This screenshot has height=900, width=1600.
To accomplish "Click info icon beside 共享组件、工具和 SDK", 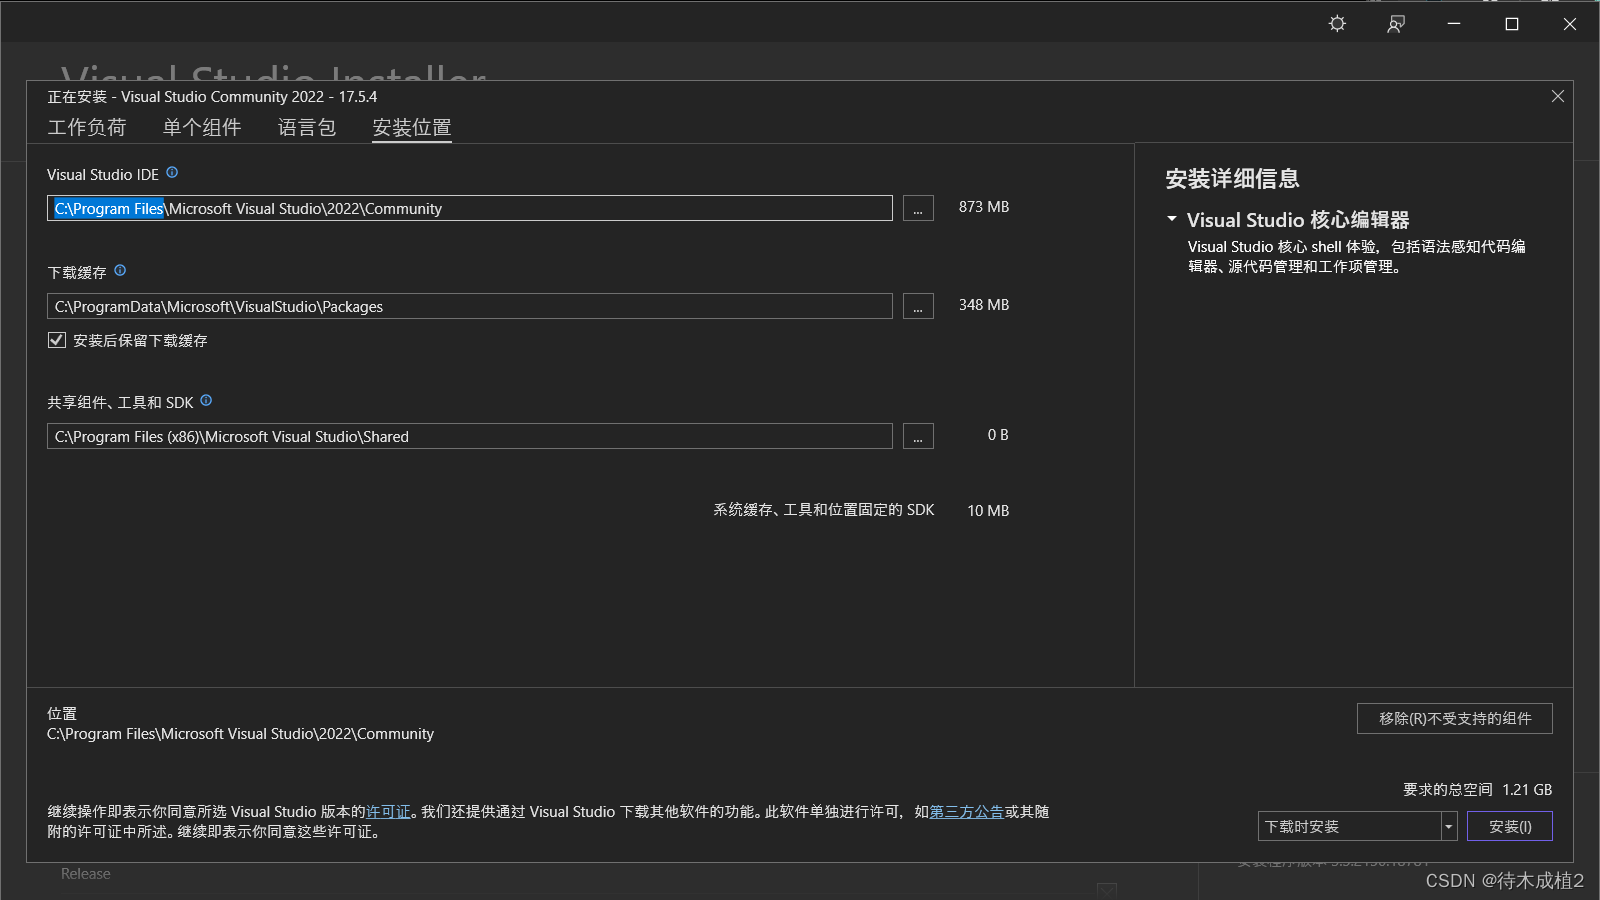I will pyautogui.click(x=206, y=401).
